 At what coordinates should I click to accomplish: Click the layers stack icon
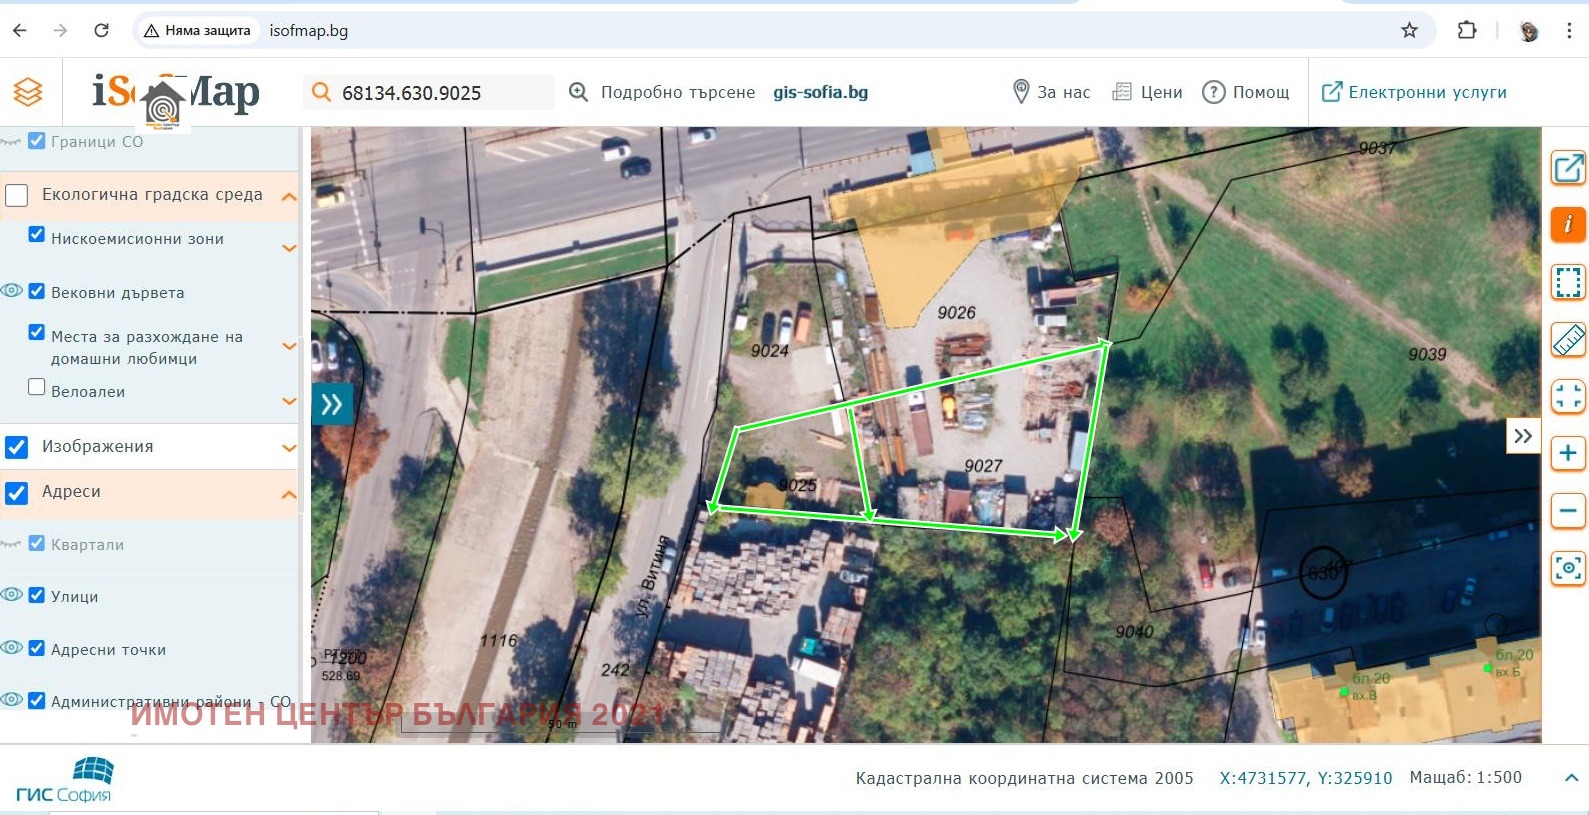(28, 92)
